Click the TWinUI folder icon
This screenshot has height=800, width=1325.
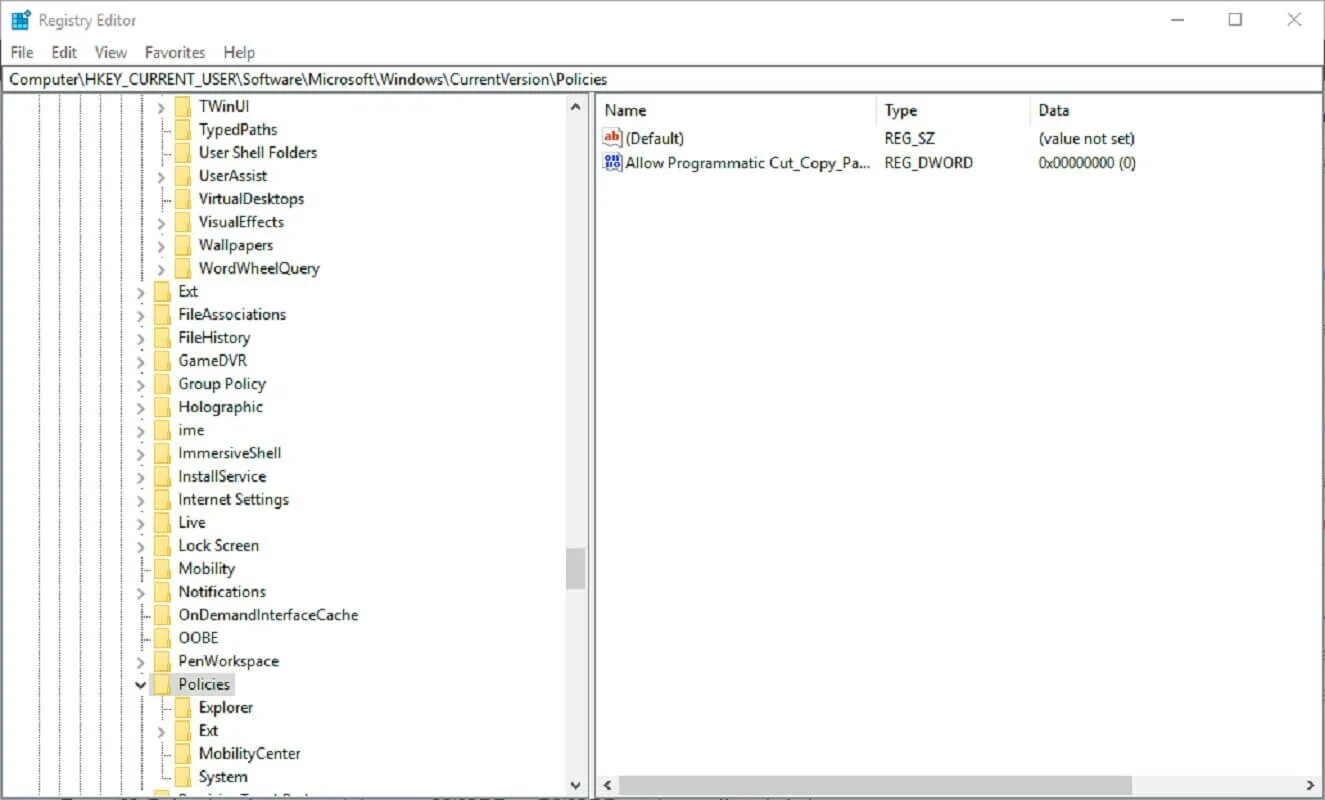[182, 106]
